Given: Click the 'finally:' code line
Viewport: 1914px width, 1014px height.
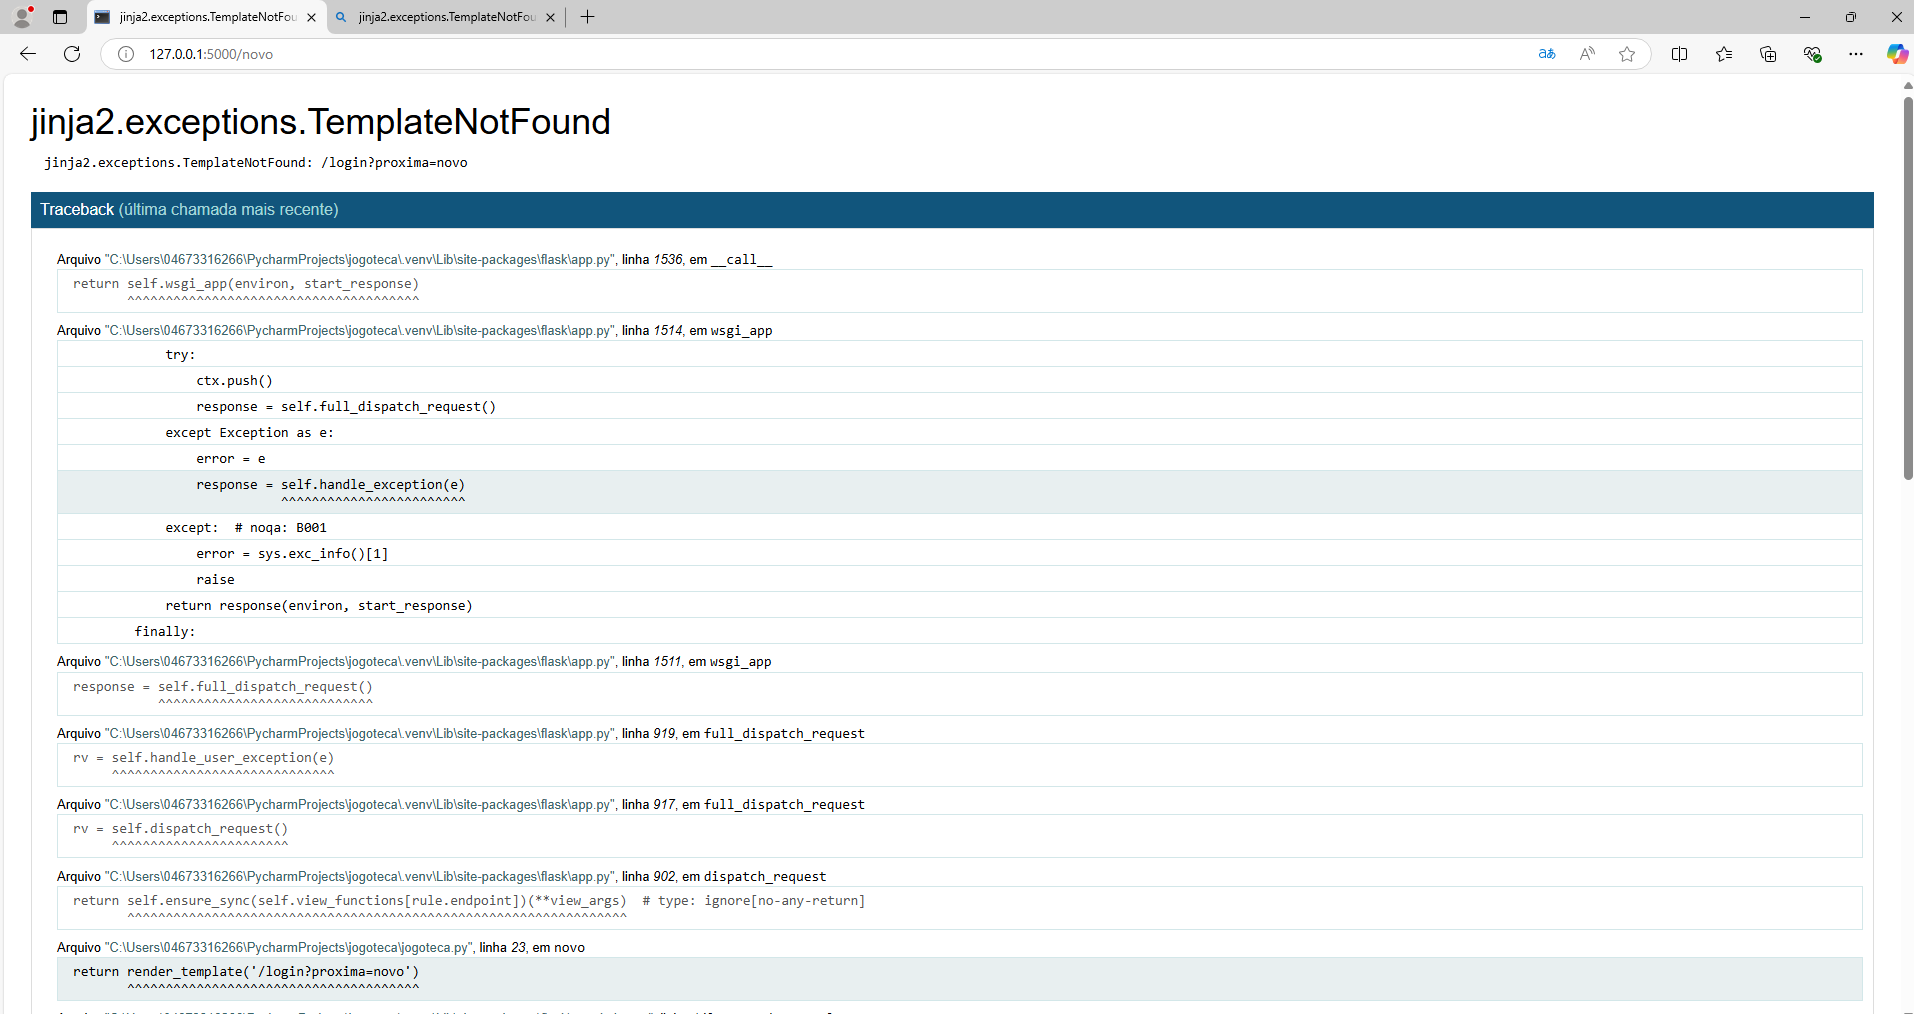Looking at the screenshot, I should (x=960, y=631).
